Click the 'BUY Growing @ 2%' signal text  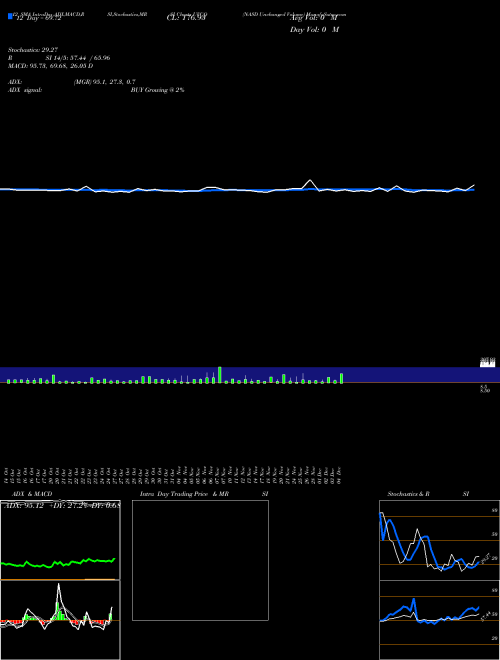(x=157, y=90)
